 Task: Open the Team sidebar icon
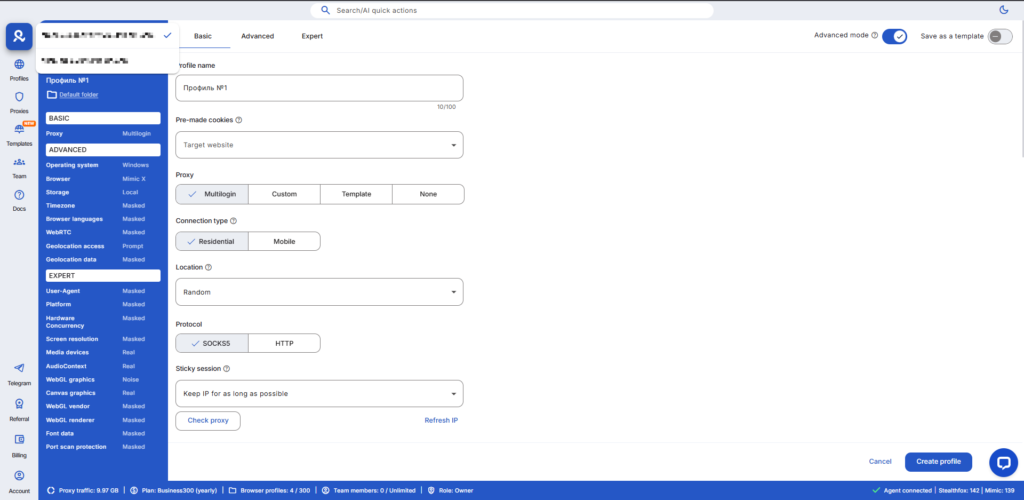coord(19,166)
